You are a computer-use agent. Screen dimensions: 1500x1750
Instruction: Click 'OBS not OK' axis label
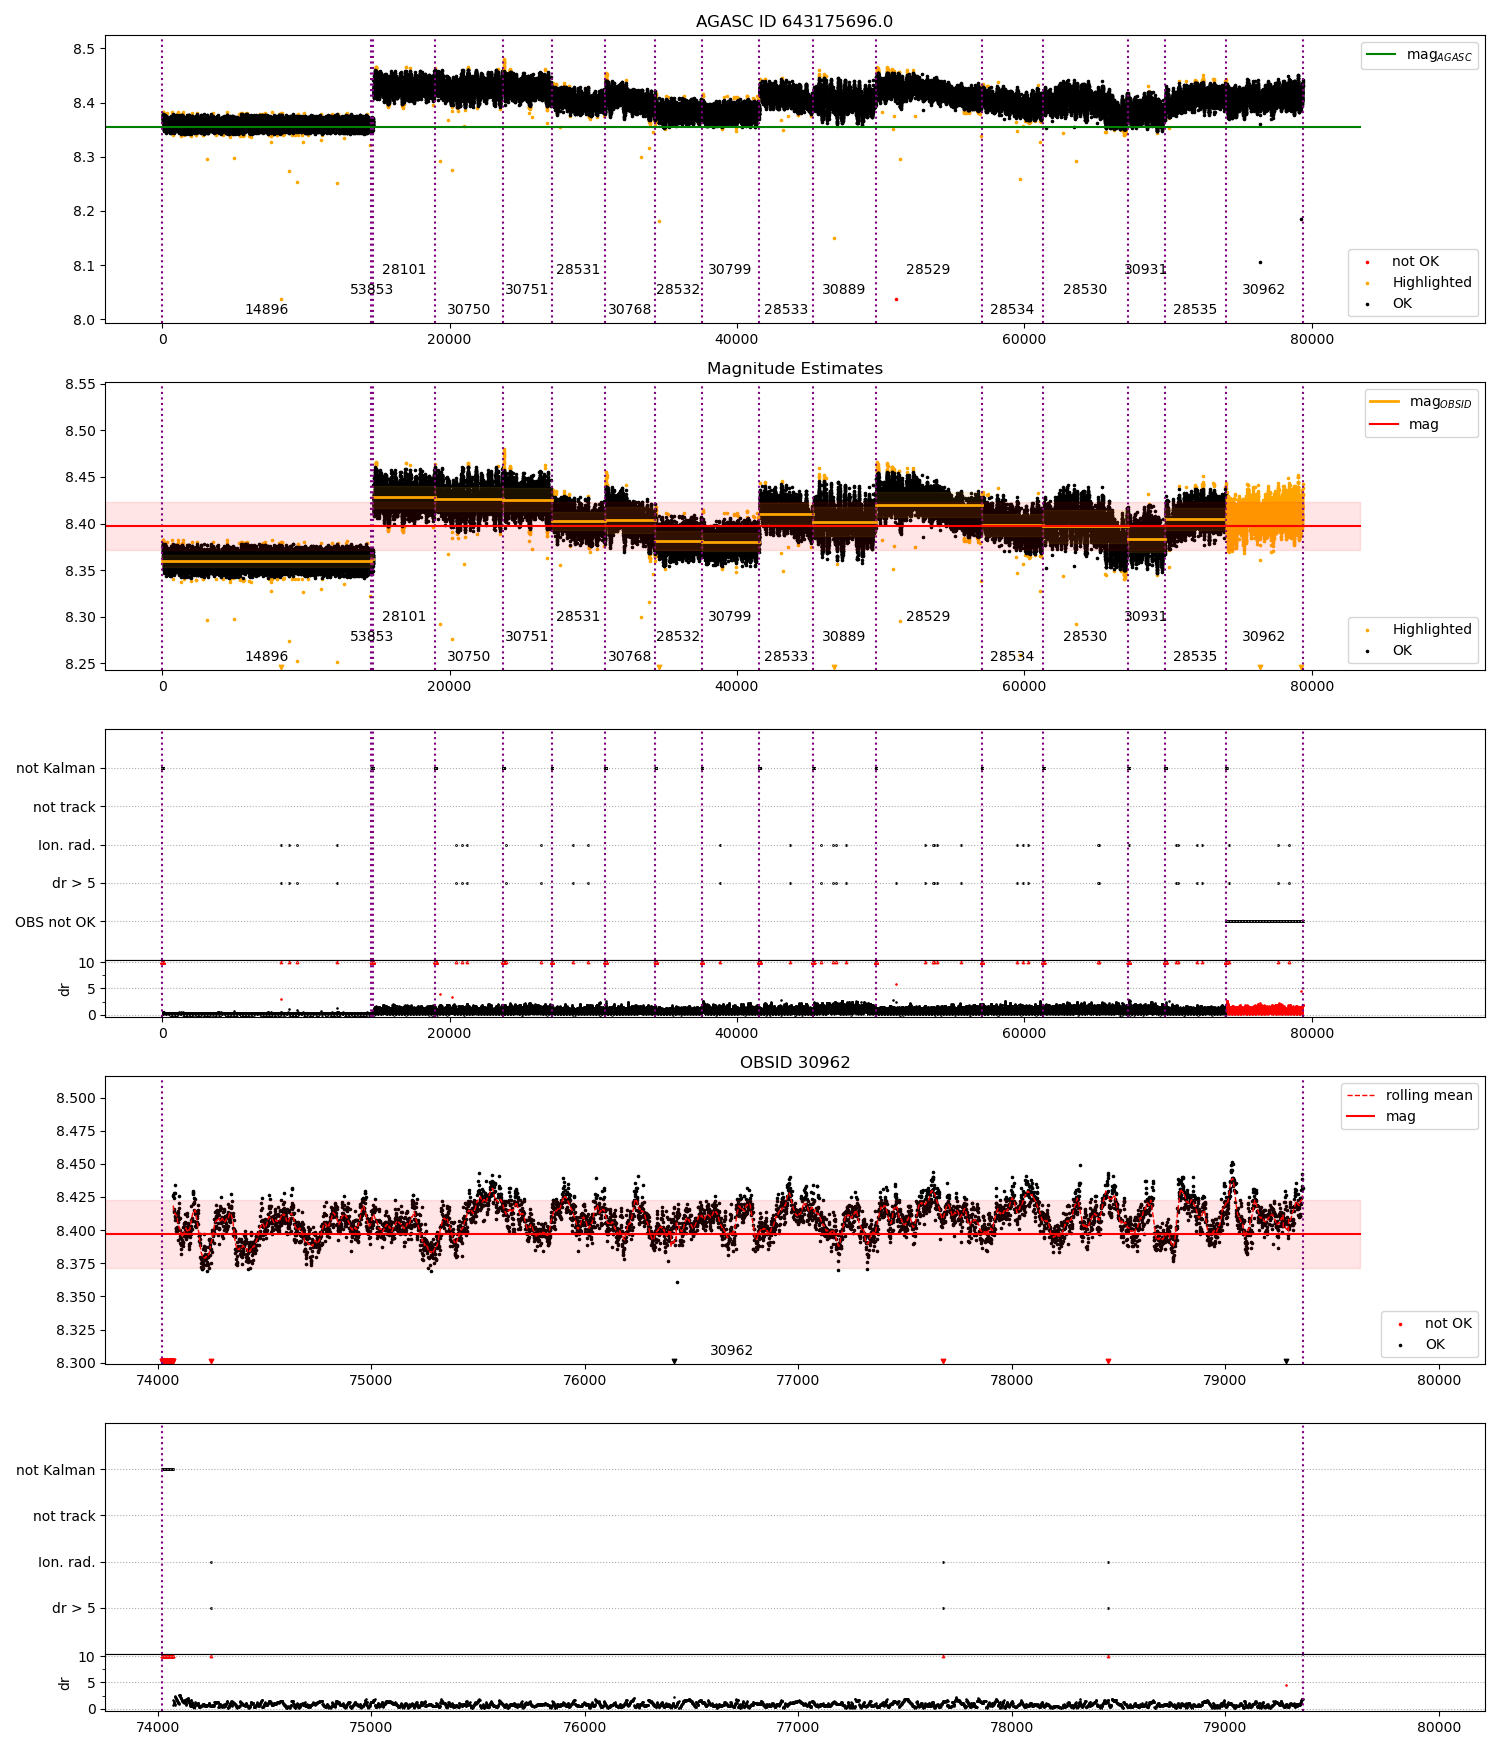[x=55, y=922]
